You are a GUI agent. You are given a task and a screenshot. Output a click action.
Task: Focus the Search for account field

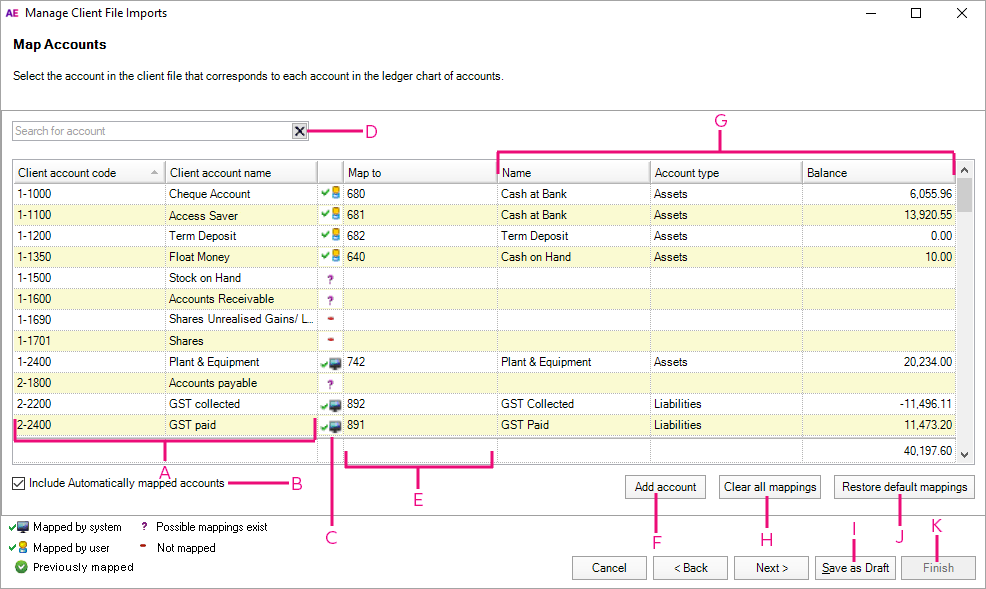(x=150, y=131)
